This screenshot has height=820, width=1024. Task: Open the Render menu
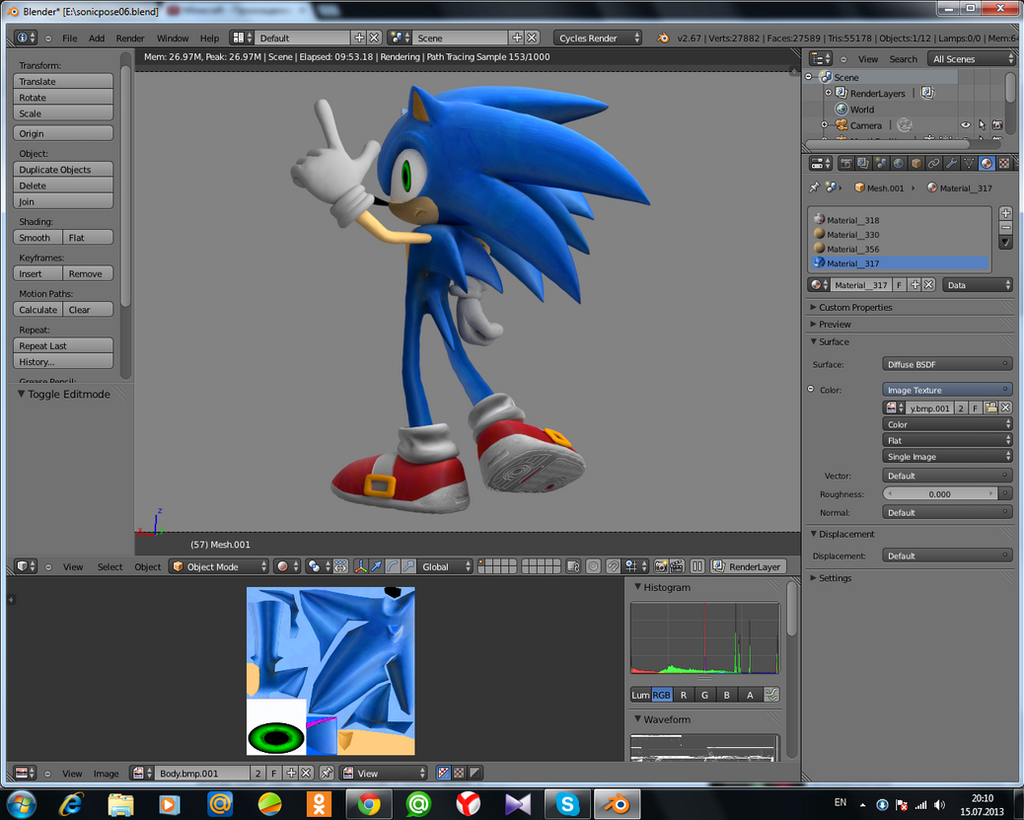tap(129, 38)
